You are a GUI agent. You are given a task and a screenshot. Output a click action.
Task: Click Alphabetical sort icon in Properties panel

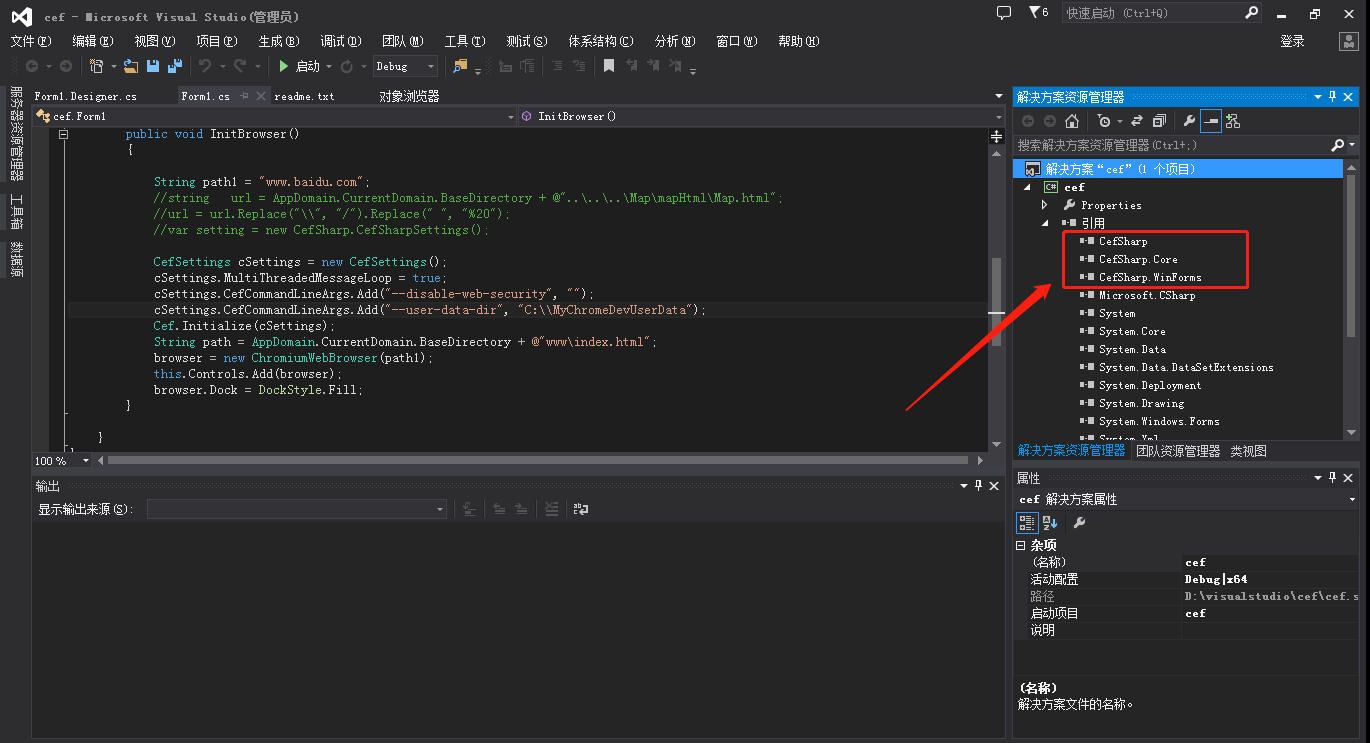click(1050, 522)
